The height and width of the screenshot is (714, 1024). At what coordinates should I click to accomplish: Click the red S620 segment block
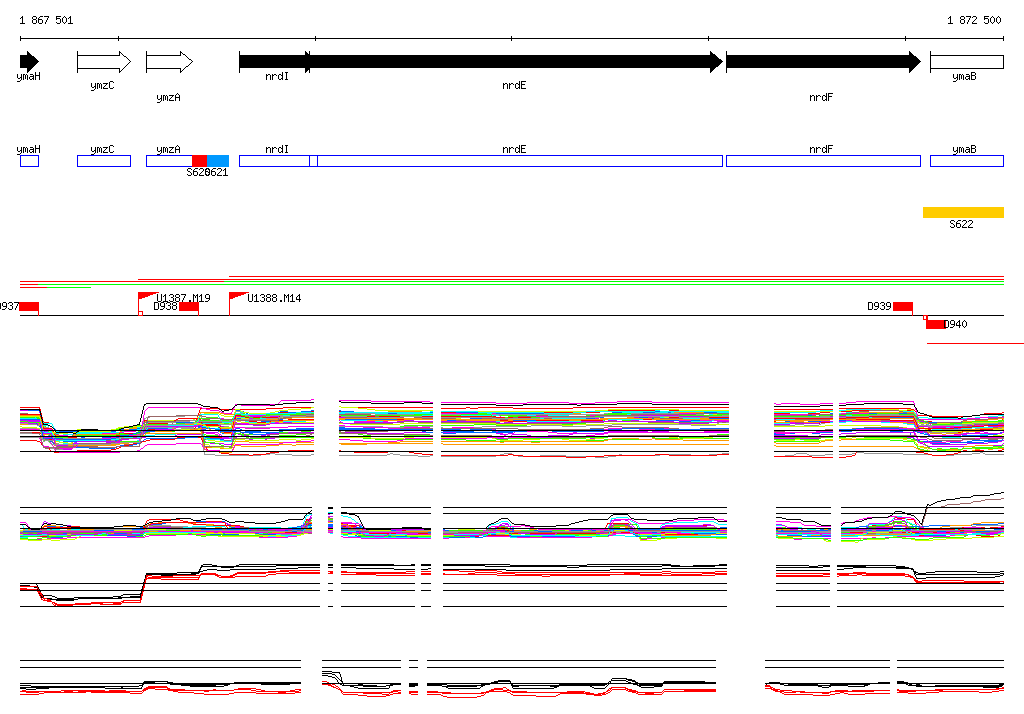[x=199, y=161]
